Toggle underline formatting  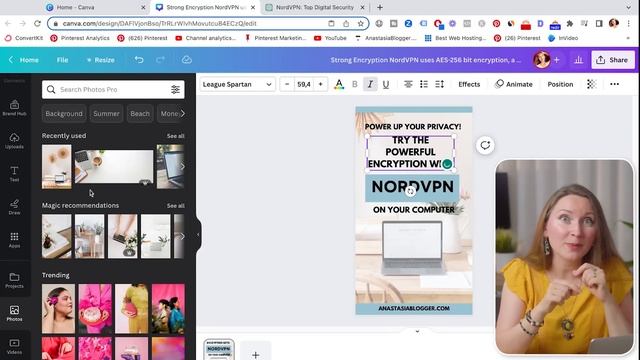pyautogui.click(x=386, y=84)
